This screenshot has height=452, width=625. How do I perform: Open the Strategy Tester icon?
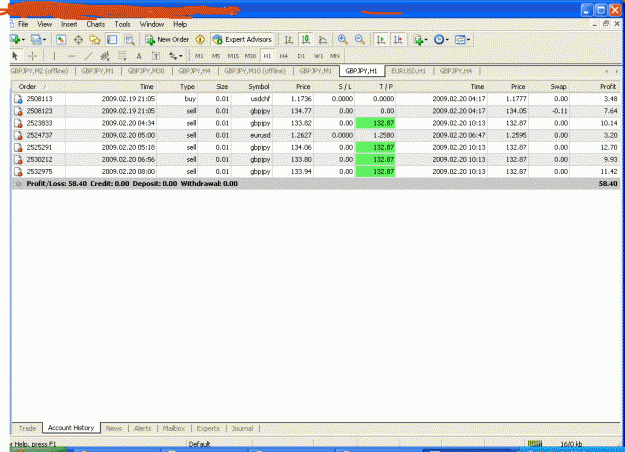pyautogui.click(x=129, y=39)
